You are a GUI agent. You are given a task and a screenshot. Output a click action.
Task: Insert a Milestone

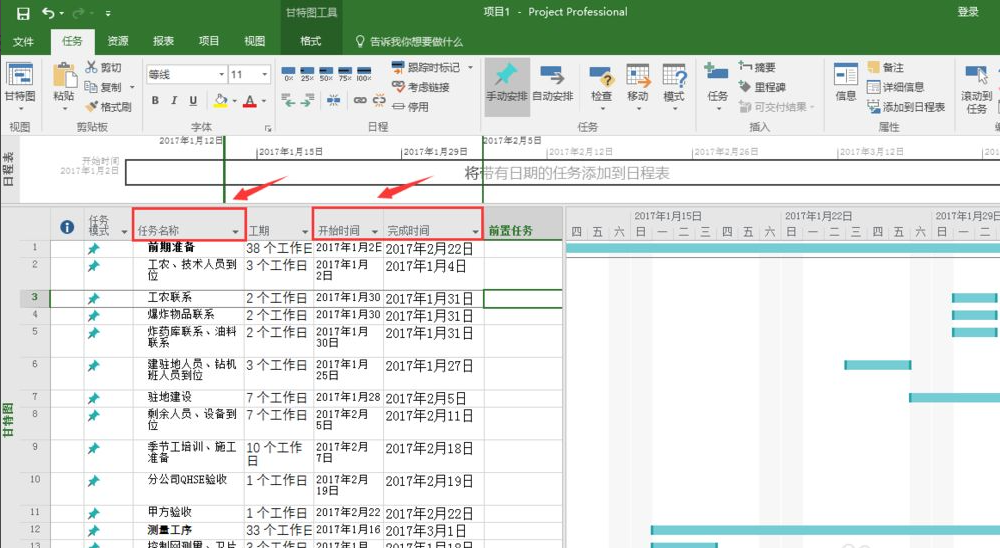[761, 87]
